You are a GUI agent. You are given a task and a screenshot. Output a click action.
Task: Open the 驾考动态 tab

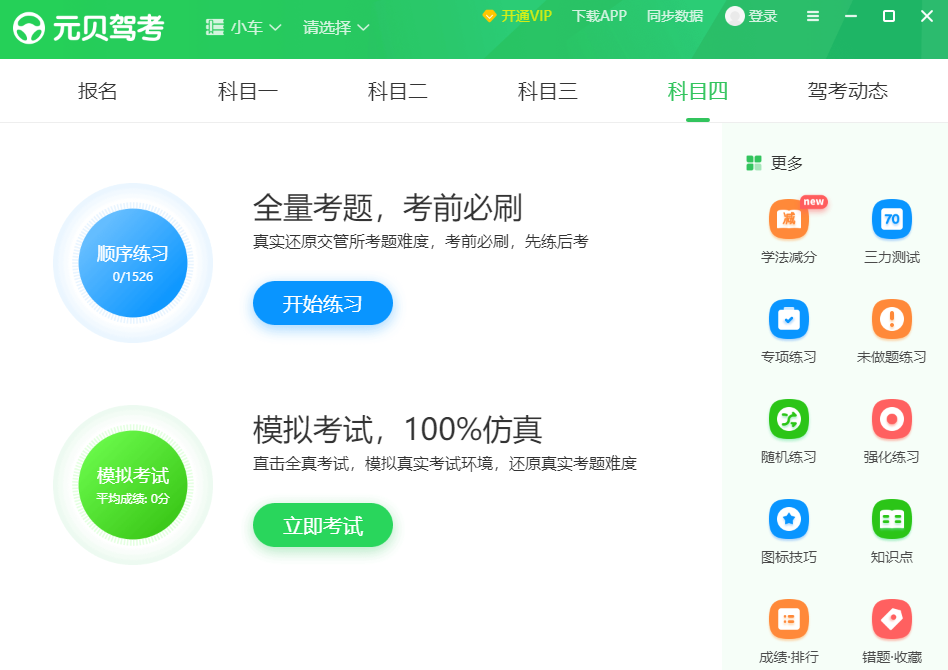(x=848, y=91)
